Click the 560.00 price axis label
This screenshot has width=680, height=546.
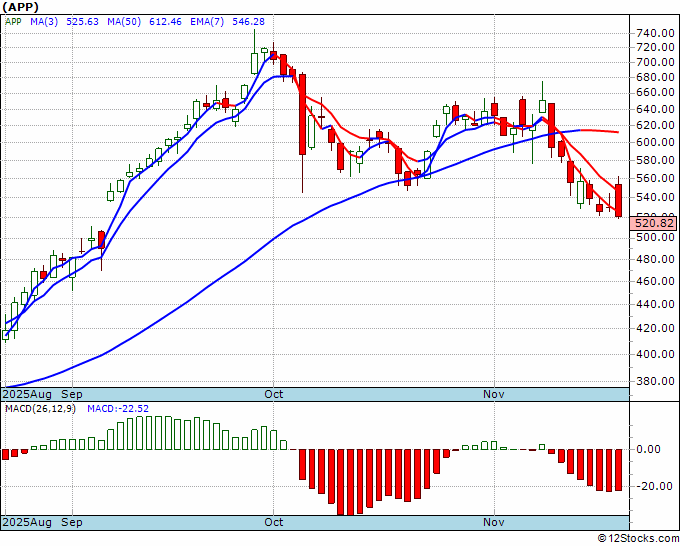pos(655,179)
